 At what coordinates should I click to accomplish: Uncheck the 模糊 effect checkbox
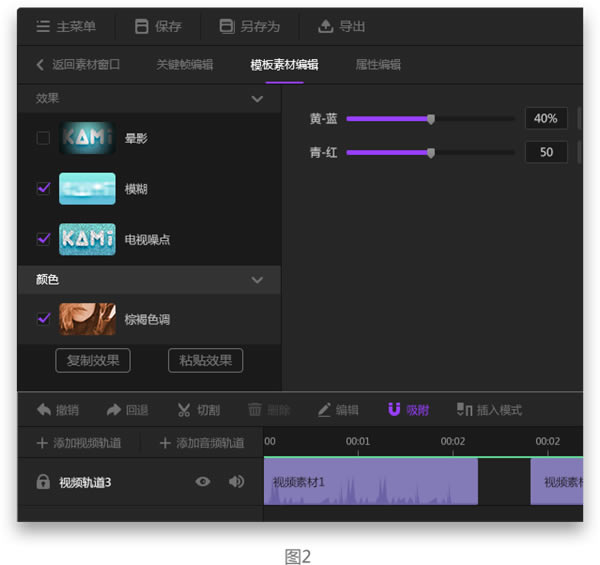click(43, 188)
